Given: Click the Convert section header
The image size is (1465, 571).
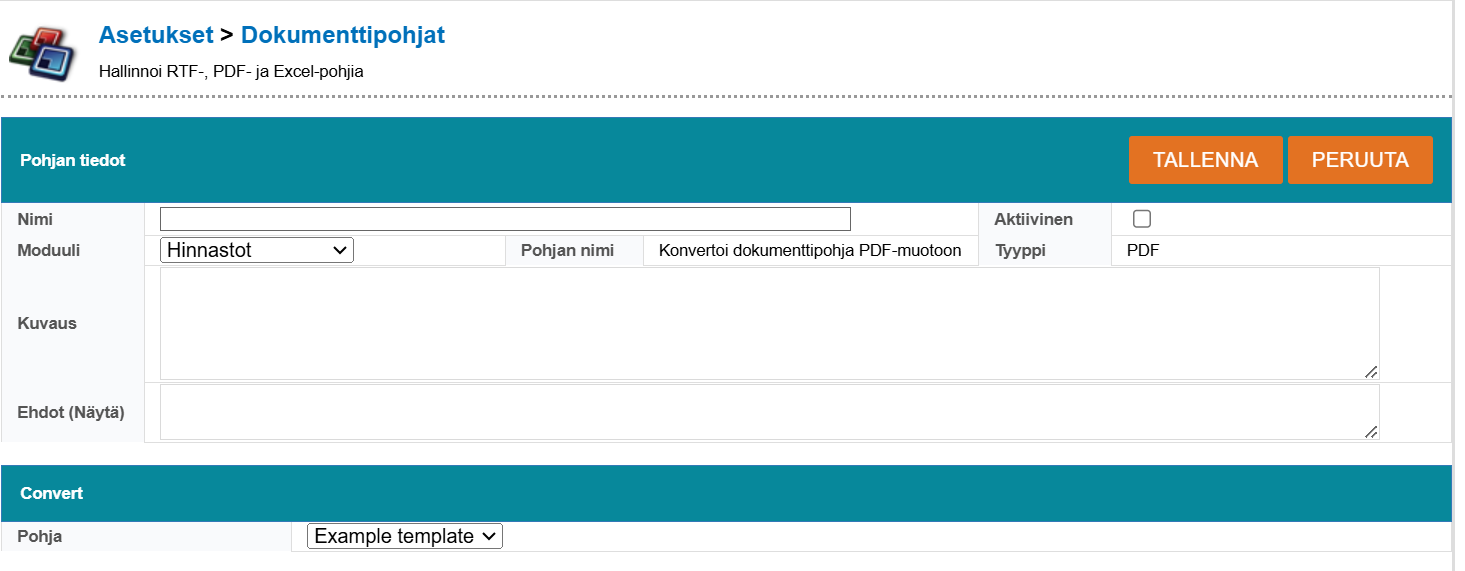Looking at the screenshot, I should point(51,493).
